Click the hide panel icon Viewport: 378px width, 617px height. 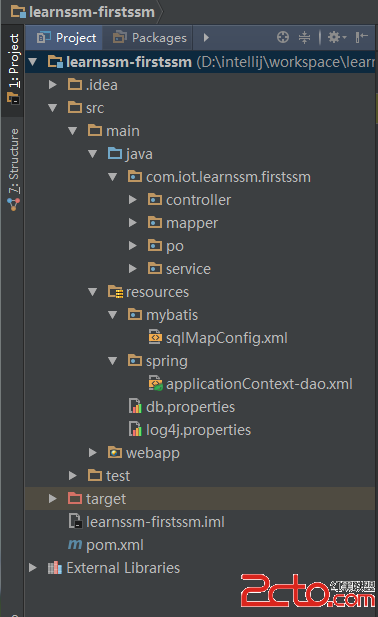pos(361,37)
